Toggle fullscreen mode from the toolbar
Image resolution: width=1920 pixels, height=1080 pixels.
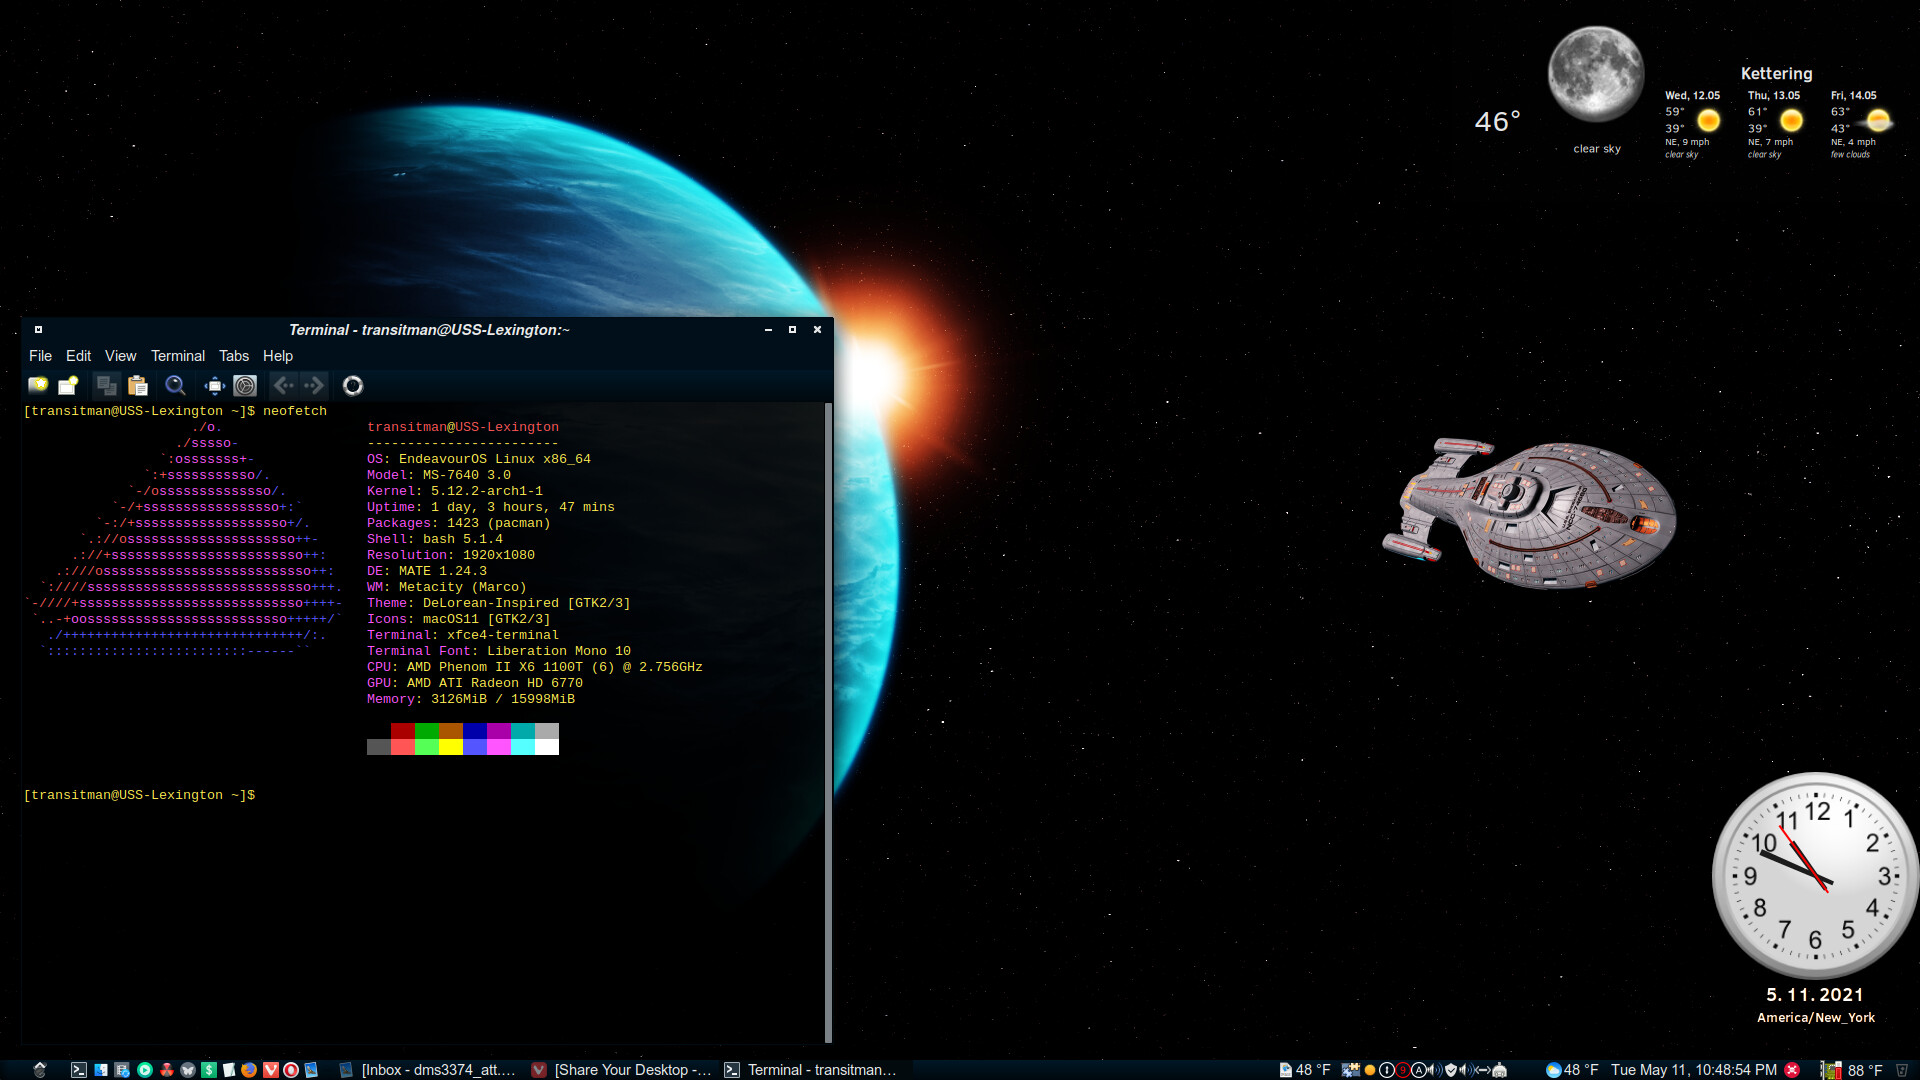pos(214,385)
